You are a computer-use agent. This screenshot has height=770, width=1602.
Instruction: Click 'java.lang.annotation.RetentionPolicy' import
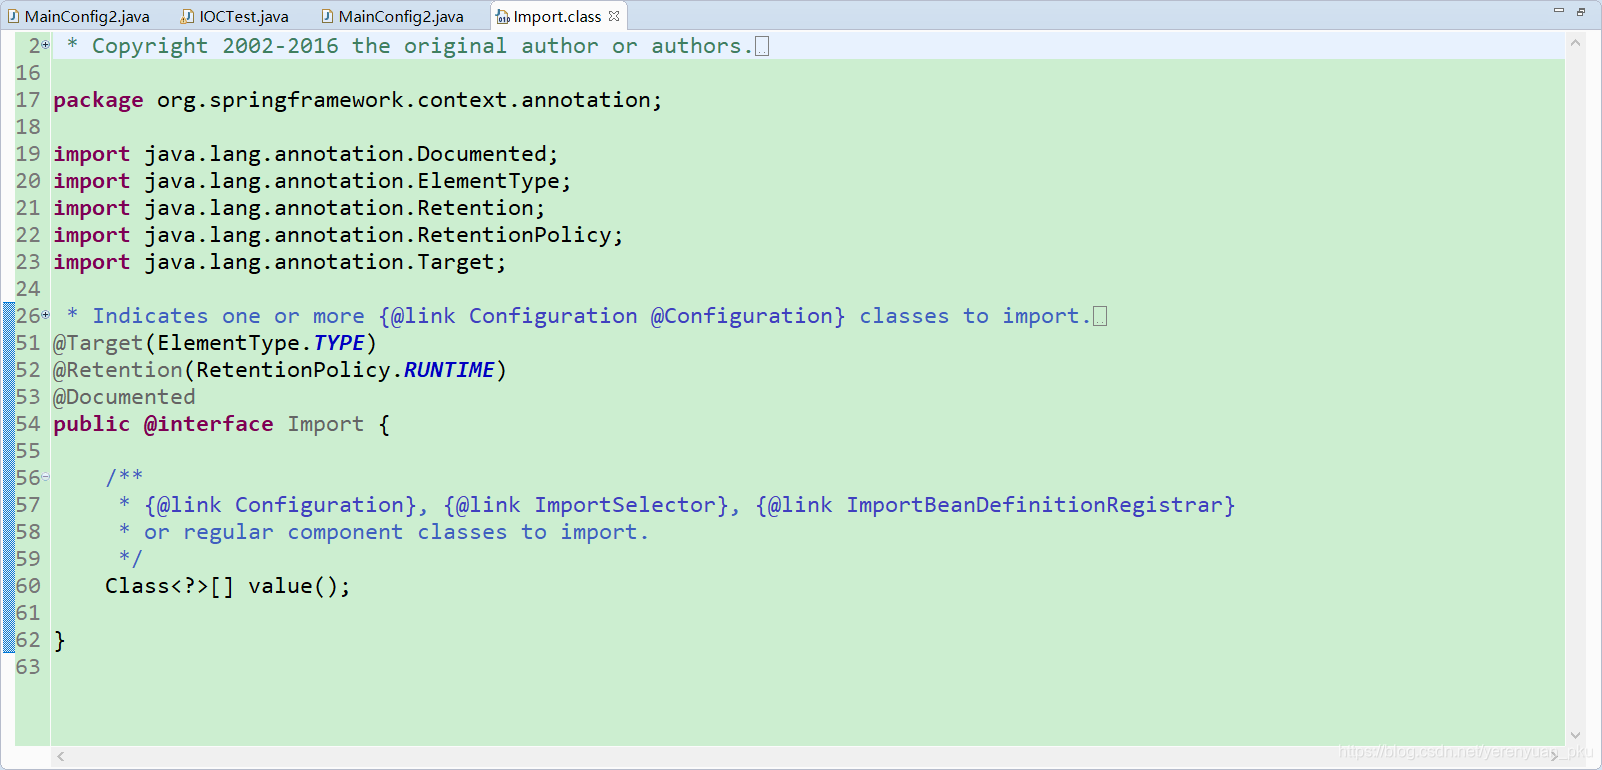[378, 235]
